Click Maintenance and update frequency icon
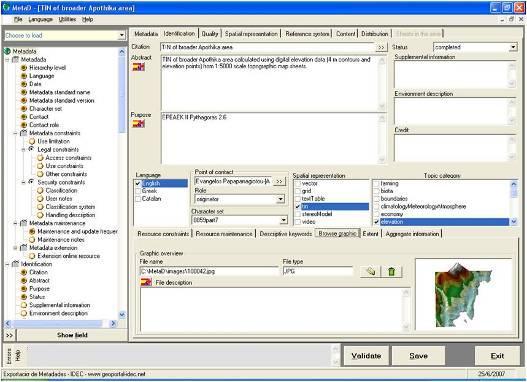Screen dimensions: 527x382 [x=32, y=231]
